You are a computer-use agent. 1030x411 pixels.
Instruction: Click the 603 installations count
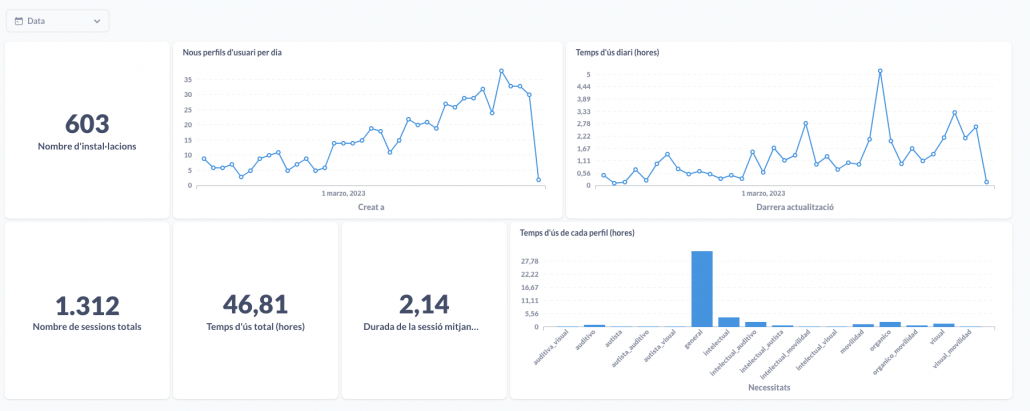pyautogui.click(x=87, y=123)
